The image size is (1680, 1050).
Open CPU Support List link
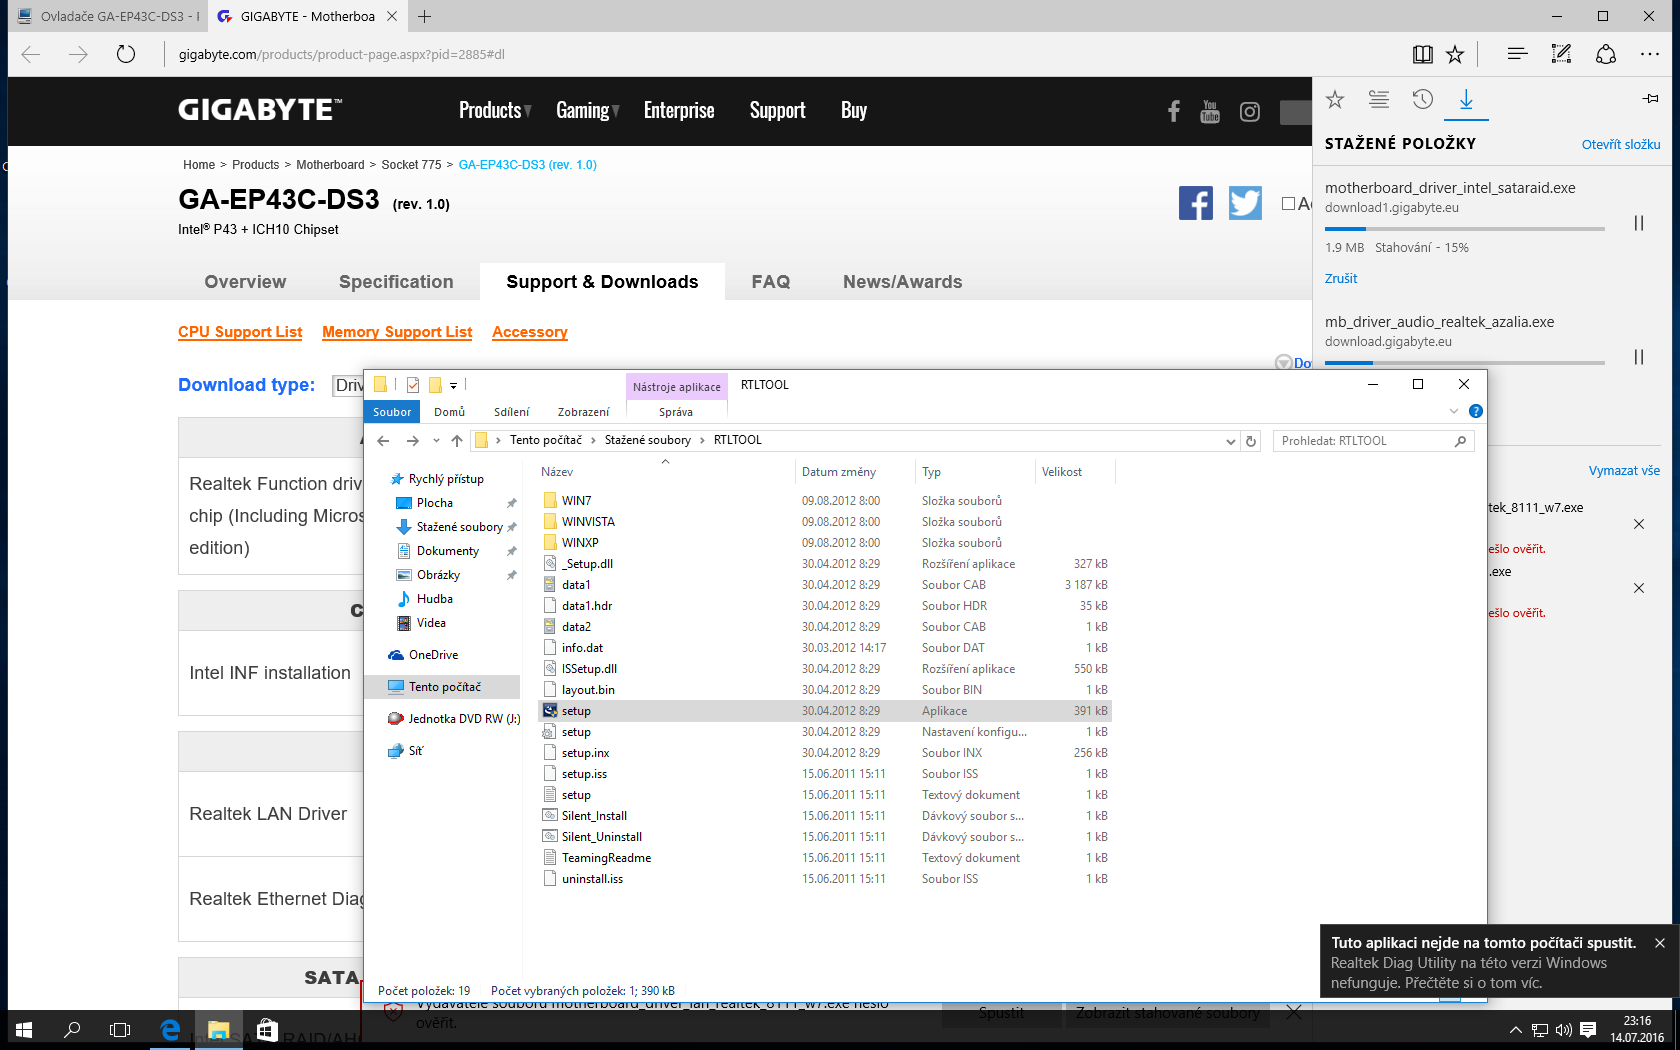pyautogui.click(x=240, y=332)
